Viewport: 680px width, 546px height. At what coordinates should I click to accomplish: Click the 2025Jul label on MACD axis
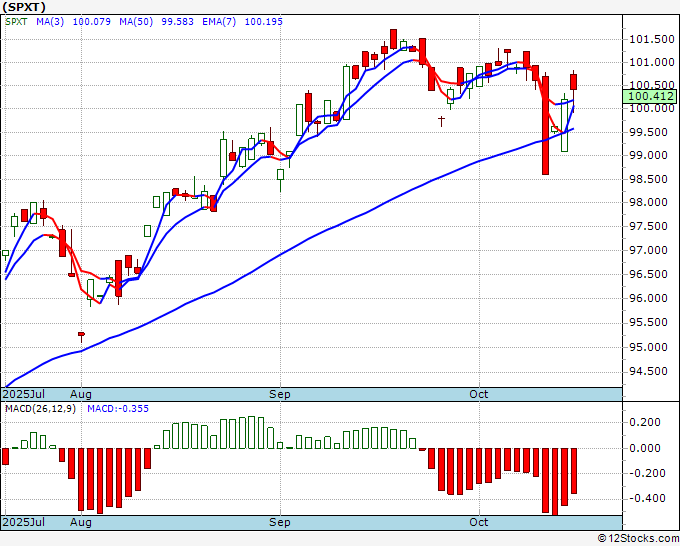[24, 522]
